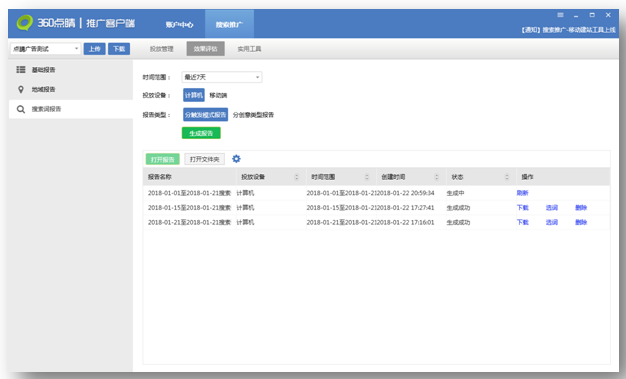Screen dimensions: 626x379
Task: Click the 360点睛 green logo
Action: [24, 23]
